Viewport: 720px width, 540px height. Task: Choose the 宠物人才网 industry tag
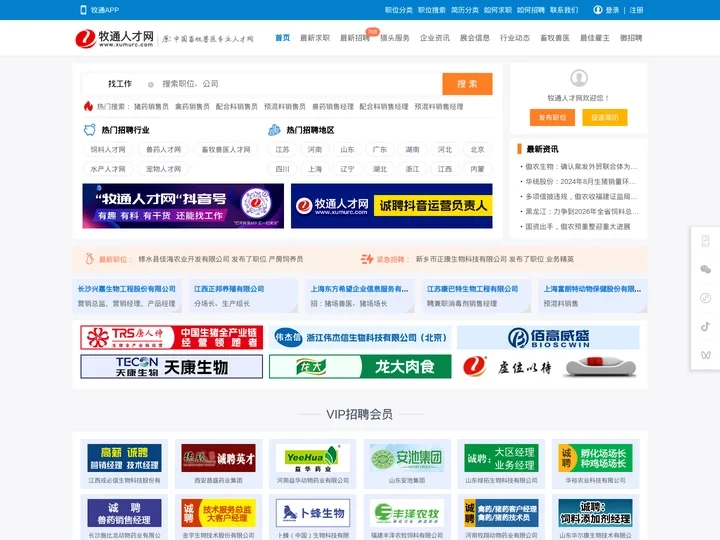[x=163, y=169]
